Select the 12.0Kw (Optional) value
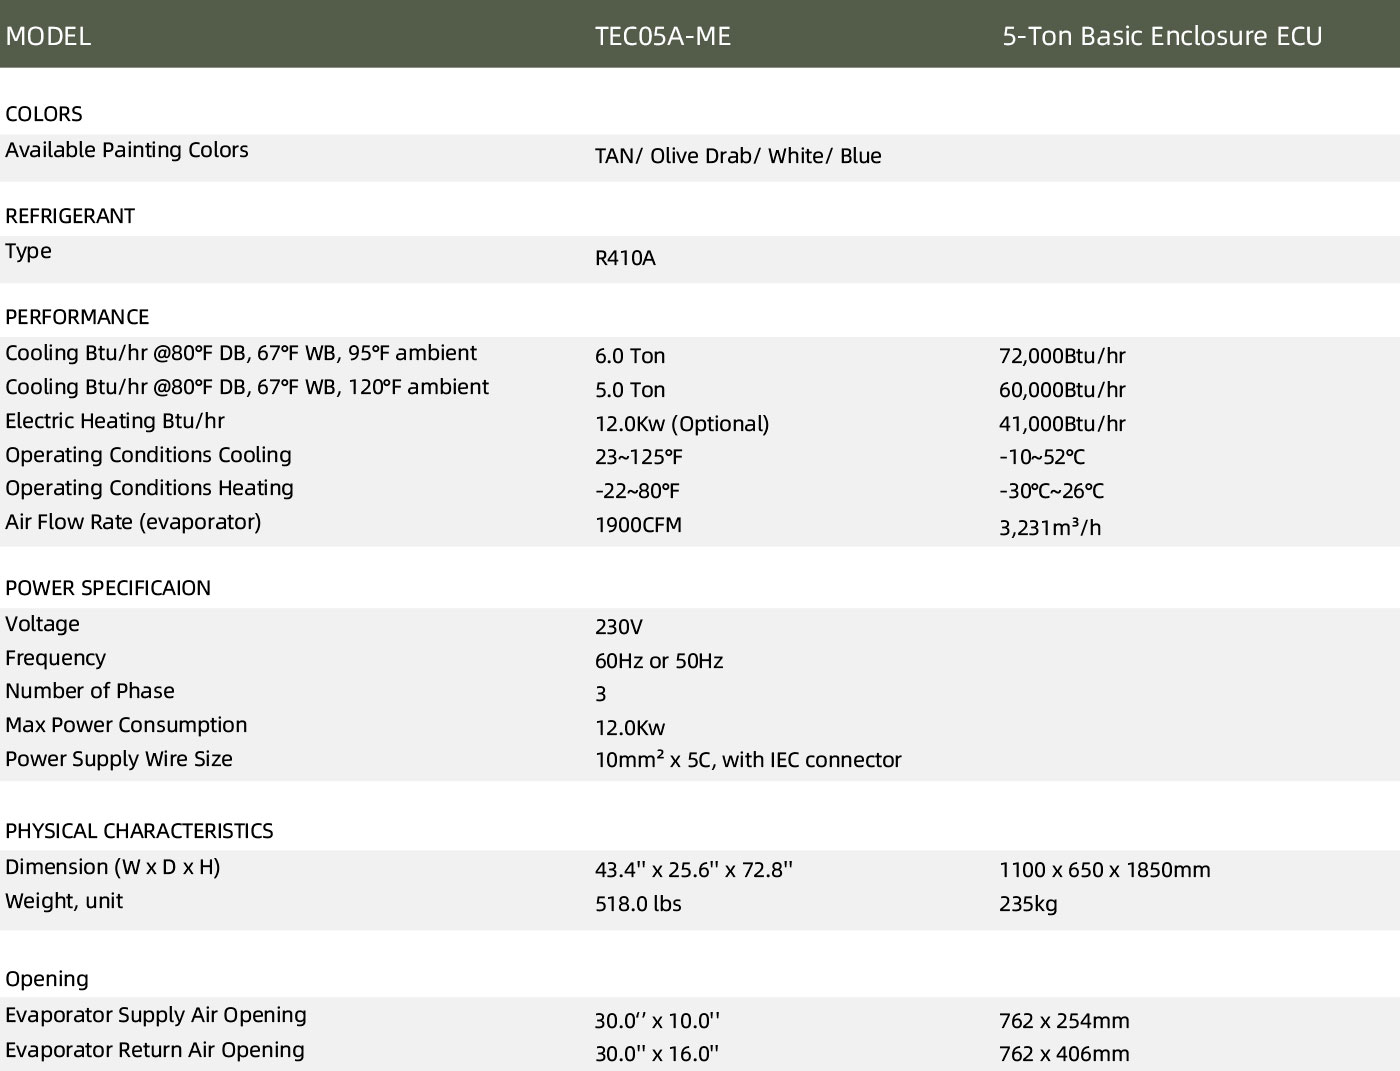Image resolution: width=1400 pixels, height=1071 pixels. (x=682, y=424)
